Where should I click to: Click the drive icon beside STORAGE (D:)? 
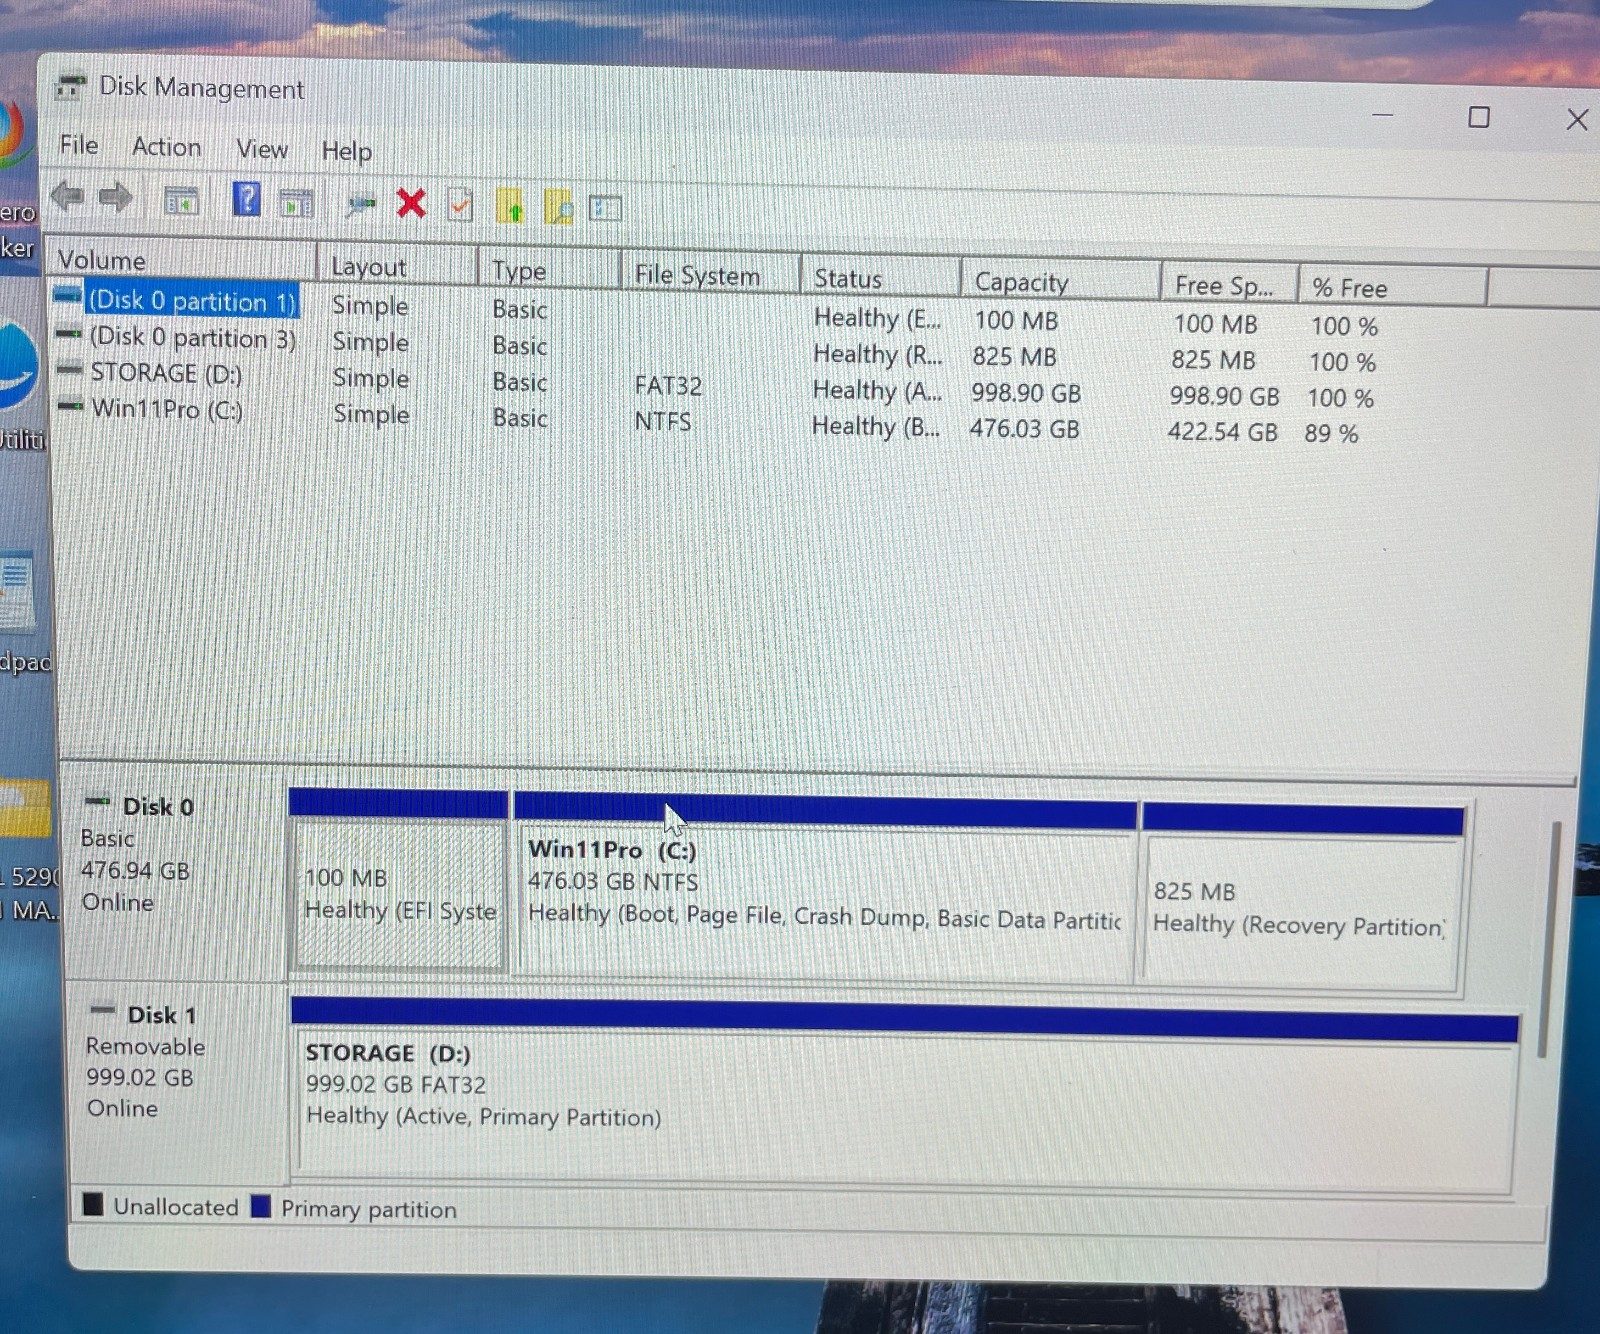point(70,371)
